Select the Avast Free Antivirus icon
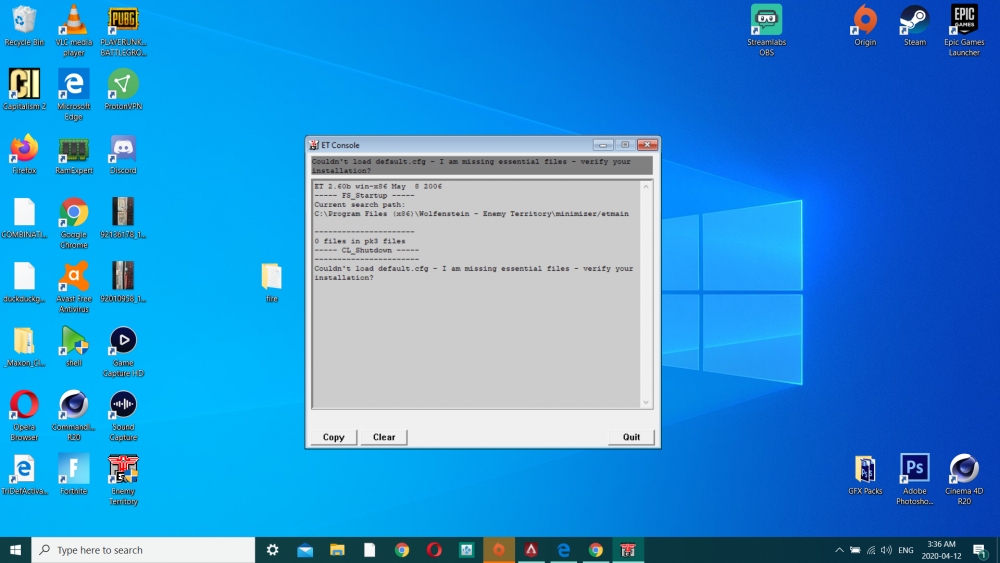1000x563 pixels. click(74, 287)
